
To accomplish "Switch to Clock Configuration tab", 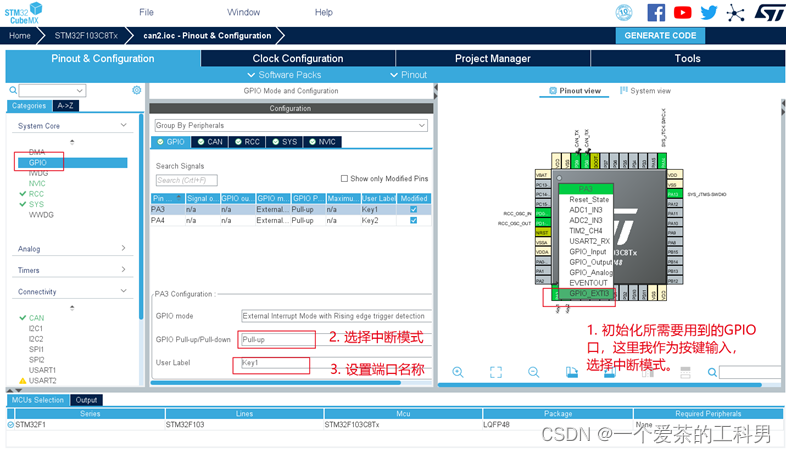I will pos(298,59).
